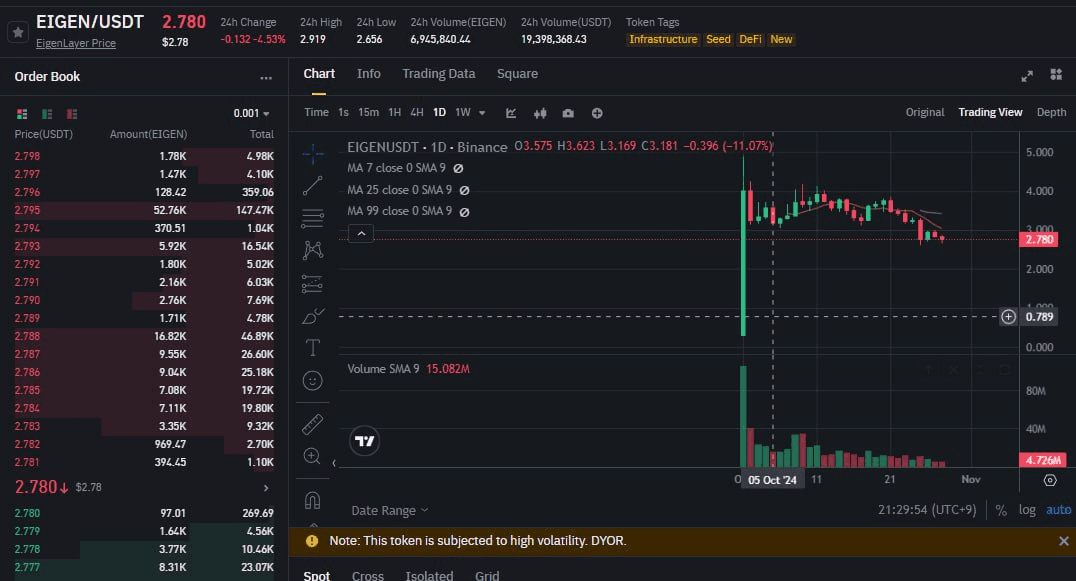Image resolution: width=1076 pixels, height=581 pixels.
Task: Click the circled plus icon in chart toolbar
Action: [x=597, y=113]
